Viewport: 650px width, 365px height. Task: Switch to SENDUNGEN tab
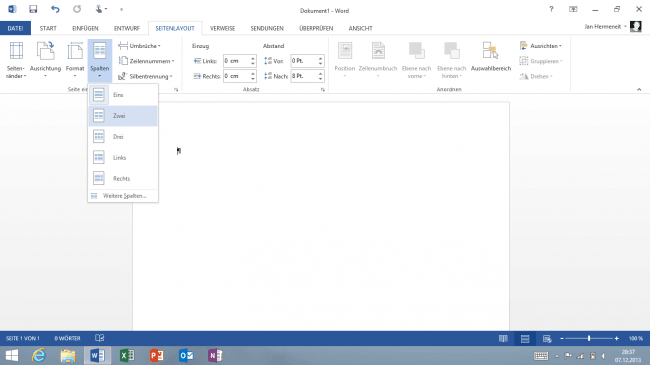point(267,28)
